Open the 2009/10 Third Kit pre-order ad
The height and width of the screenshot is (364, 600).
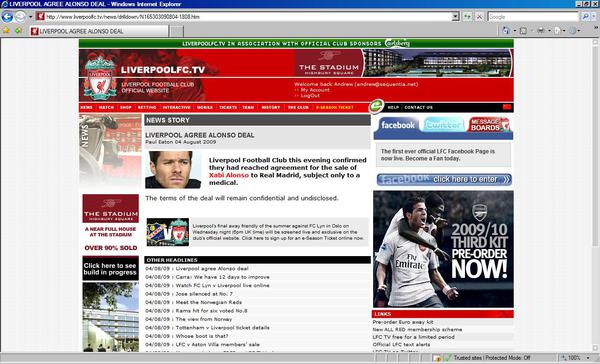[443, 249]
